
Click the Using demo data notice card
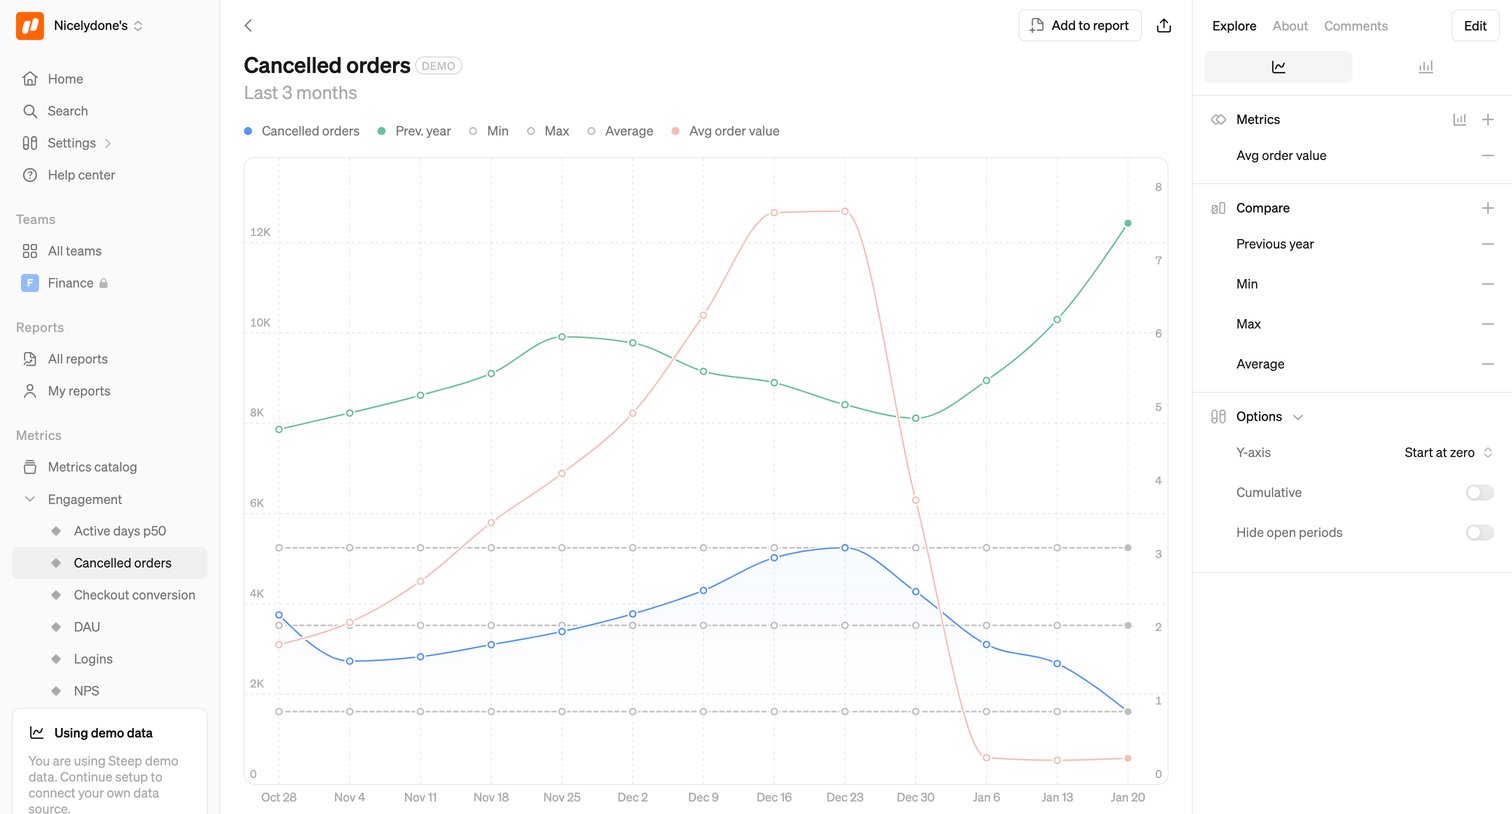110,762
